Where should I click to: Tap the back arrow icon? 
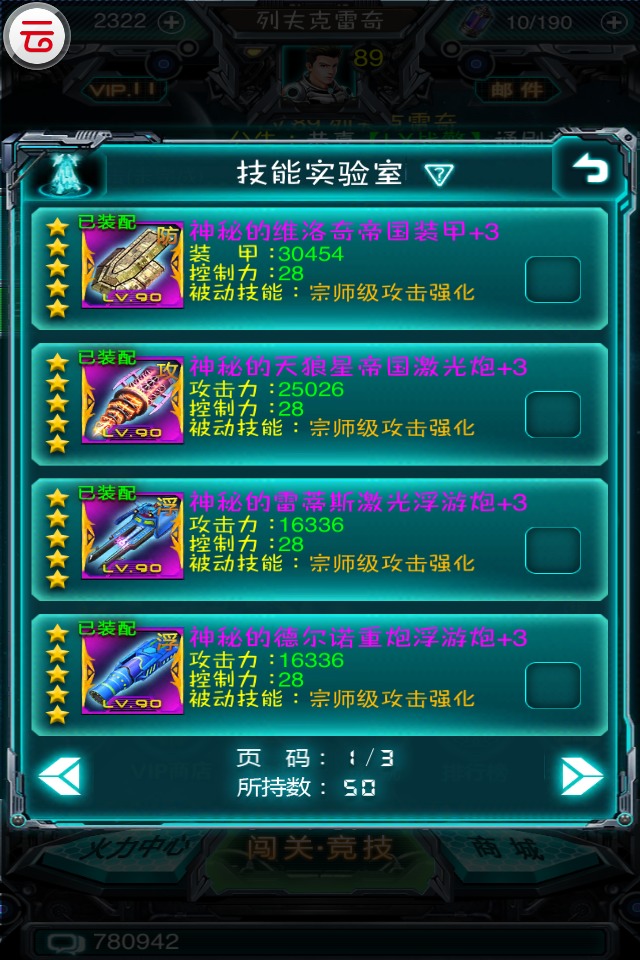coord(590,168)
